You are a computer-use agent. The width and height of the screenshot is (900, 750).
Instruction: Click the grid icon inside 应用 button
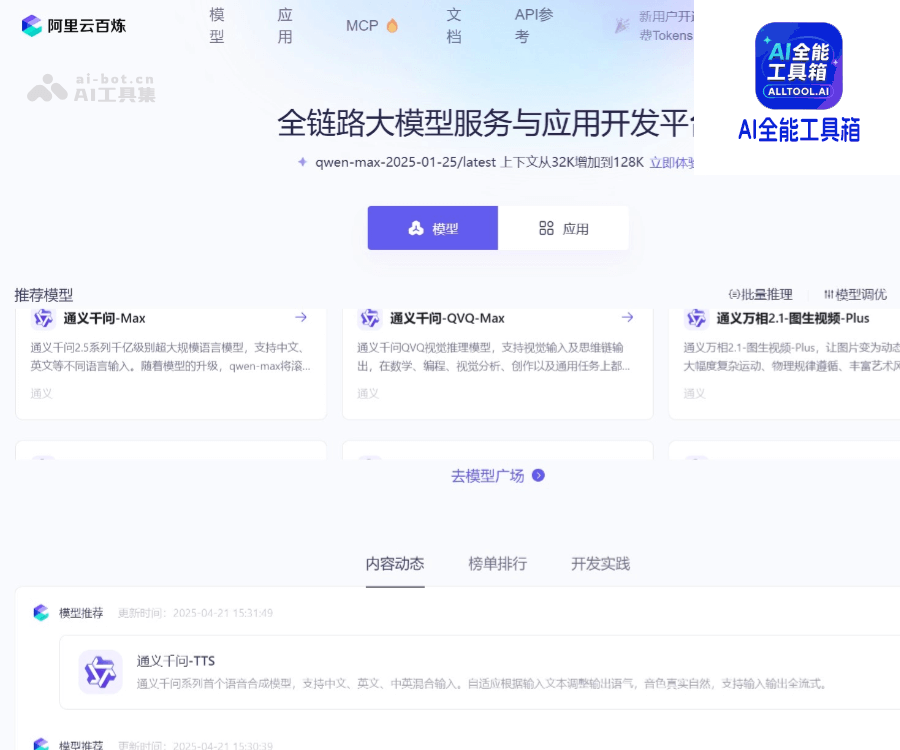click(546, 228)
